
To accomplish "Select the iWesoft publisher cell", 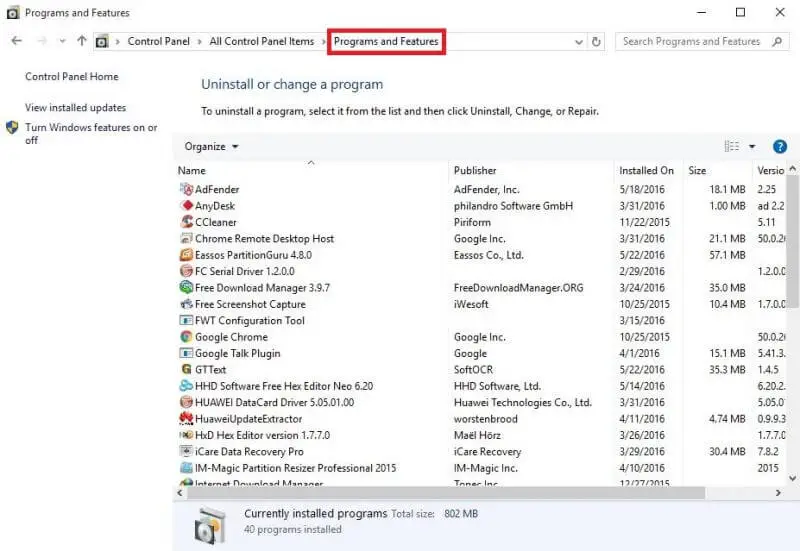I will 471,304.
